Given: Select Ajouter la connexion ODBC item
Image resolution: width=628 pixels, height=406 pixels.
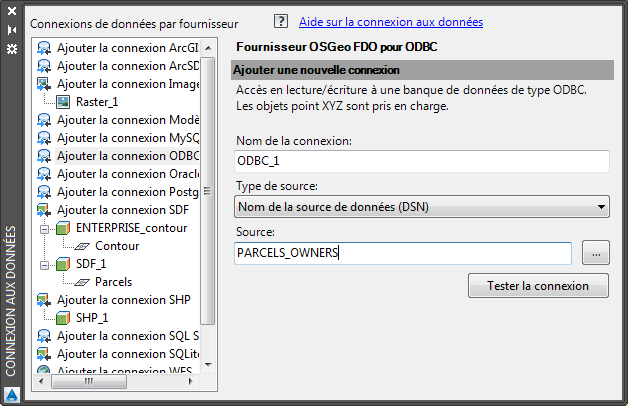Looking at the screenshot, I should point(127,155).
